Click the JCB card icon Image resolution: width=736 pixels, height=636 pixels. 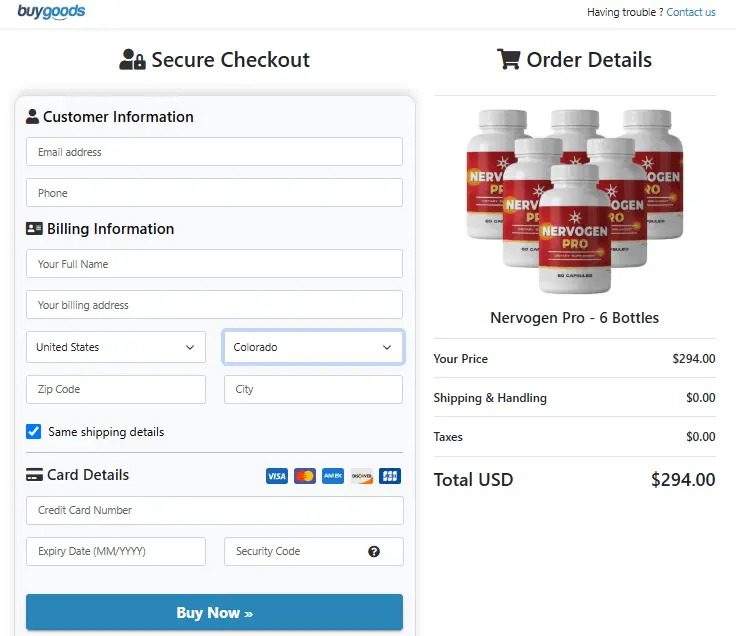[x=390, y=476]
